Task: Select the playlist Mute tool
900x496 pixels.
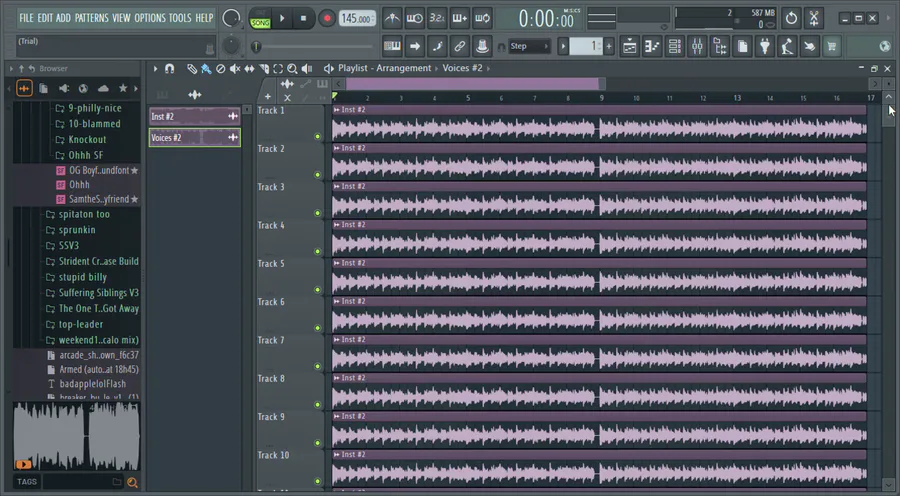Action: 235,69
